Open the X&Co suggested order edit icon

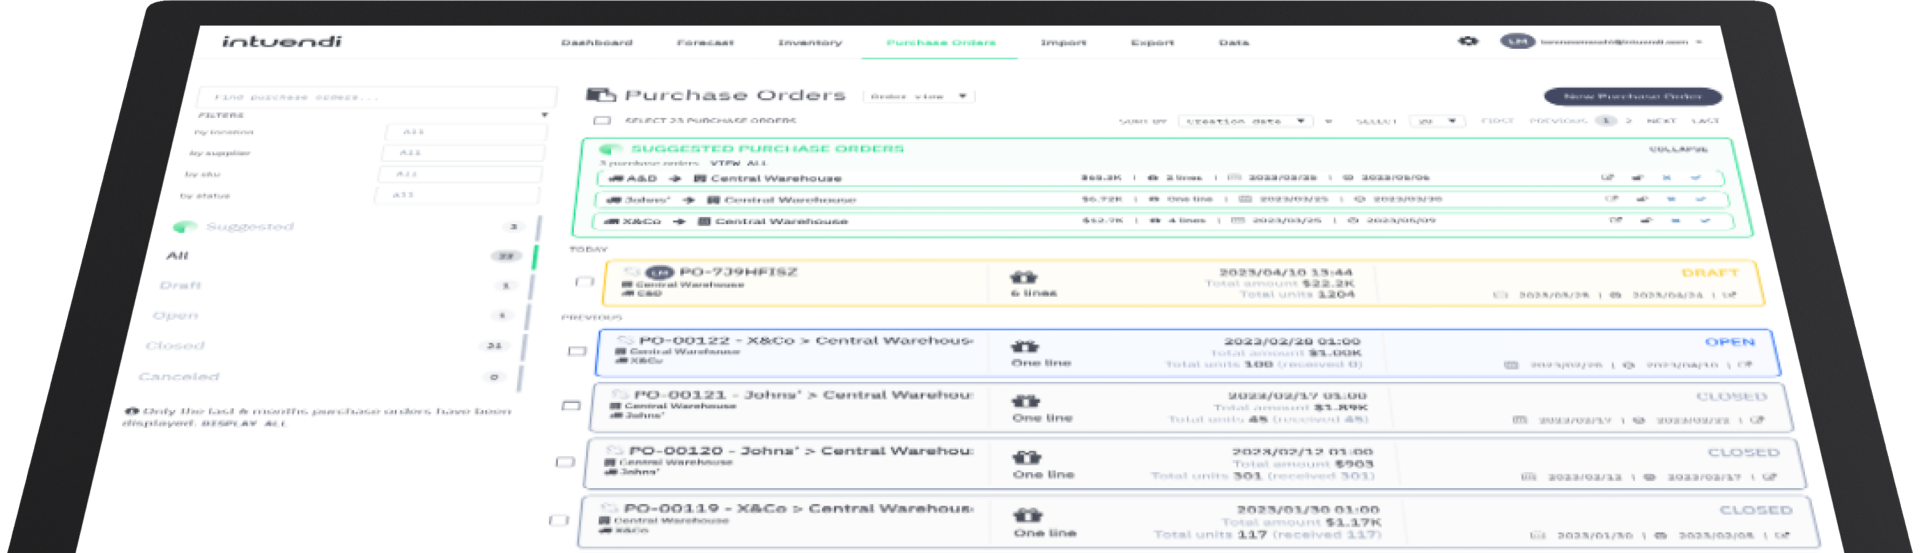pyautogui.click(x=1616, y=220)
